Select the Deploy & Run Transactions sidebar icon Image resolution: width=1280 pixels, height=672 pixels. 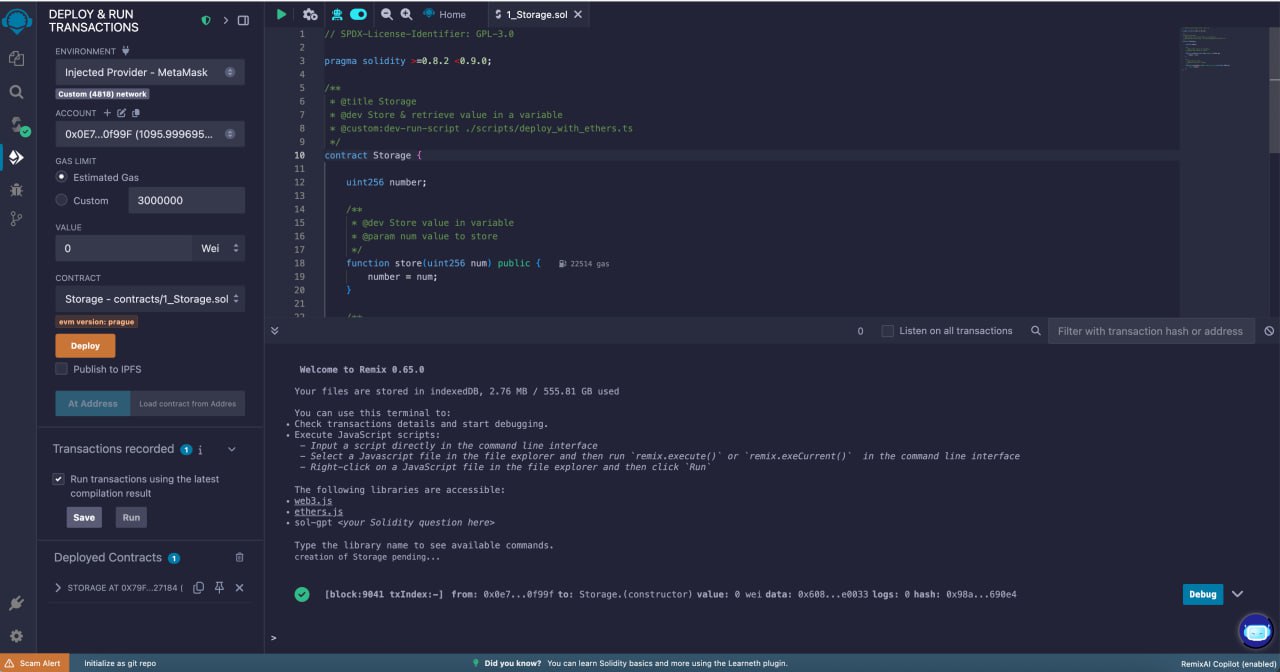[16, 157]
